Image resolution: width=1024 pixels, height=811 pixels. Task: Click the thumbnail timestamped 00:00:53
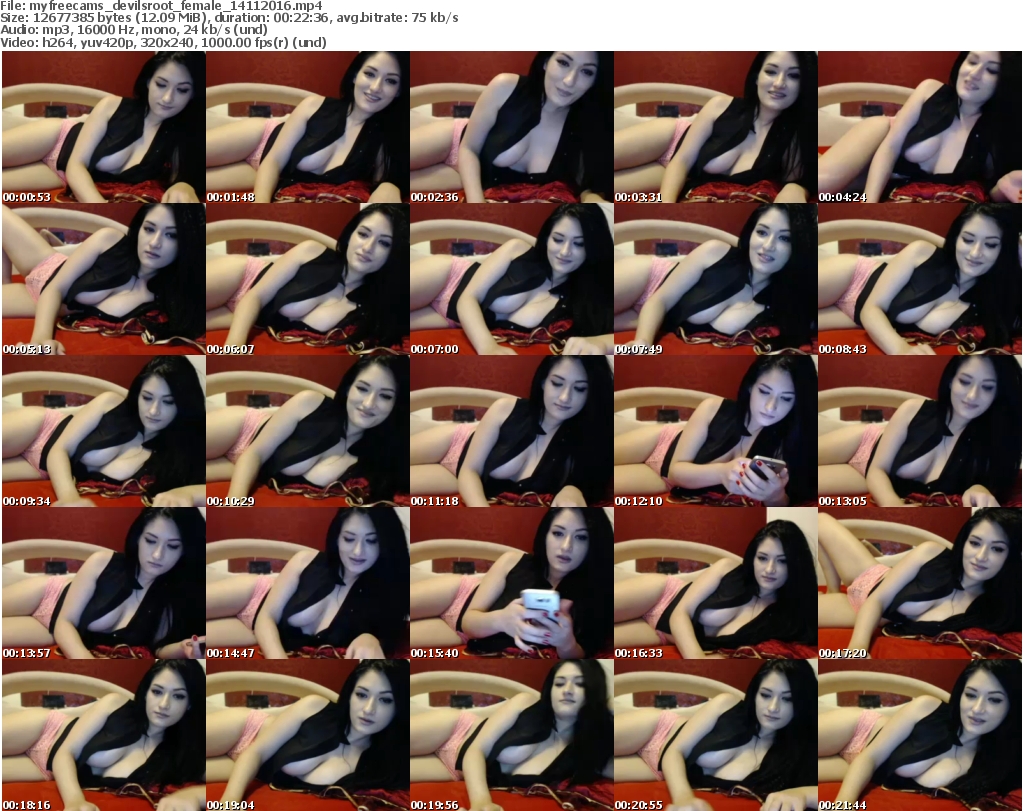(x=103, y=127)
